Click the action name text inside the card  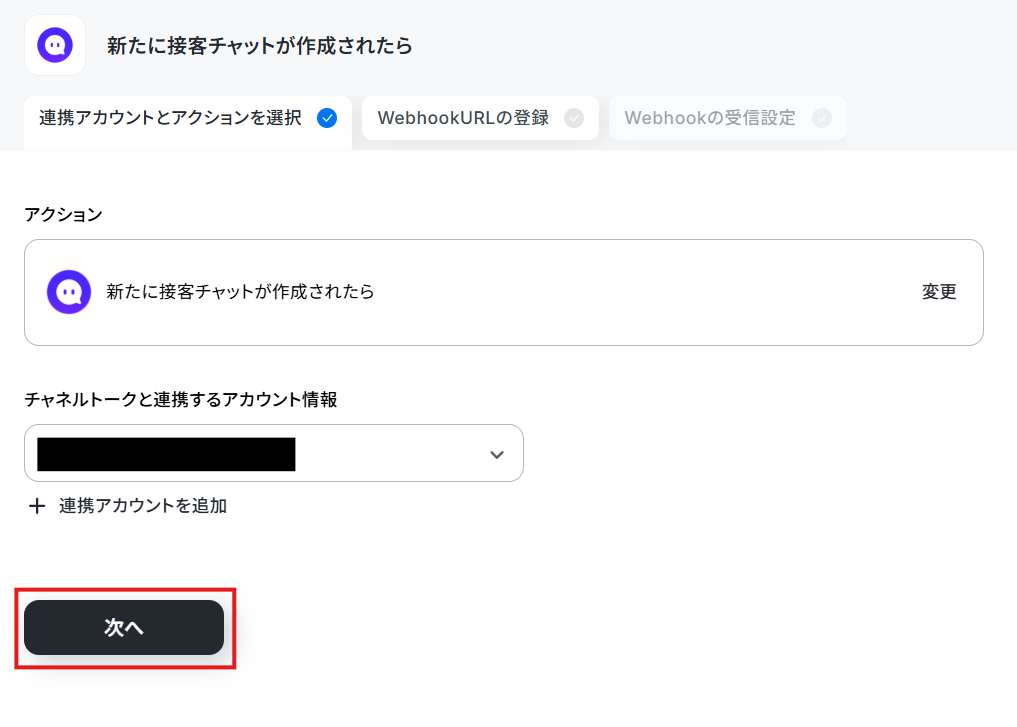240,292
